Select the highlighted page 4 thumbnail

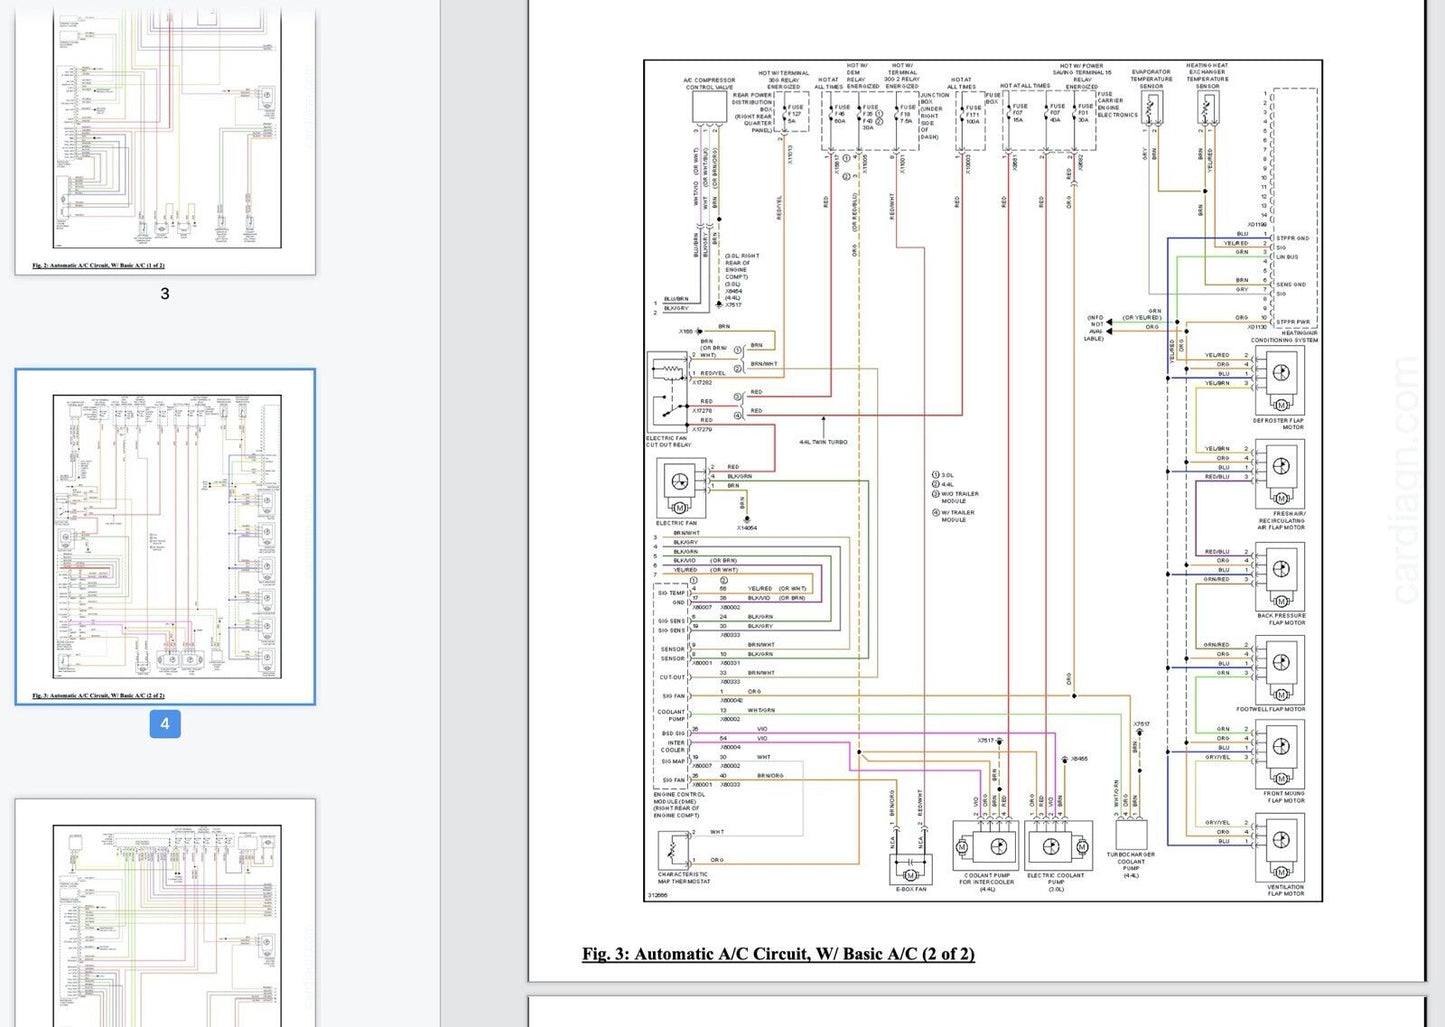pyautogui.click(x=165, y=536)
